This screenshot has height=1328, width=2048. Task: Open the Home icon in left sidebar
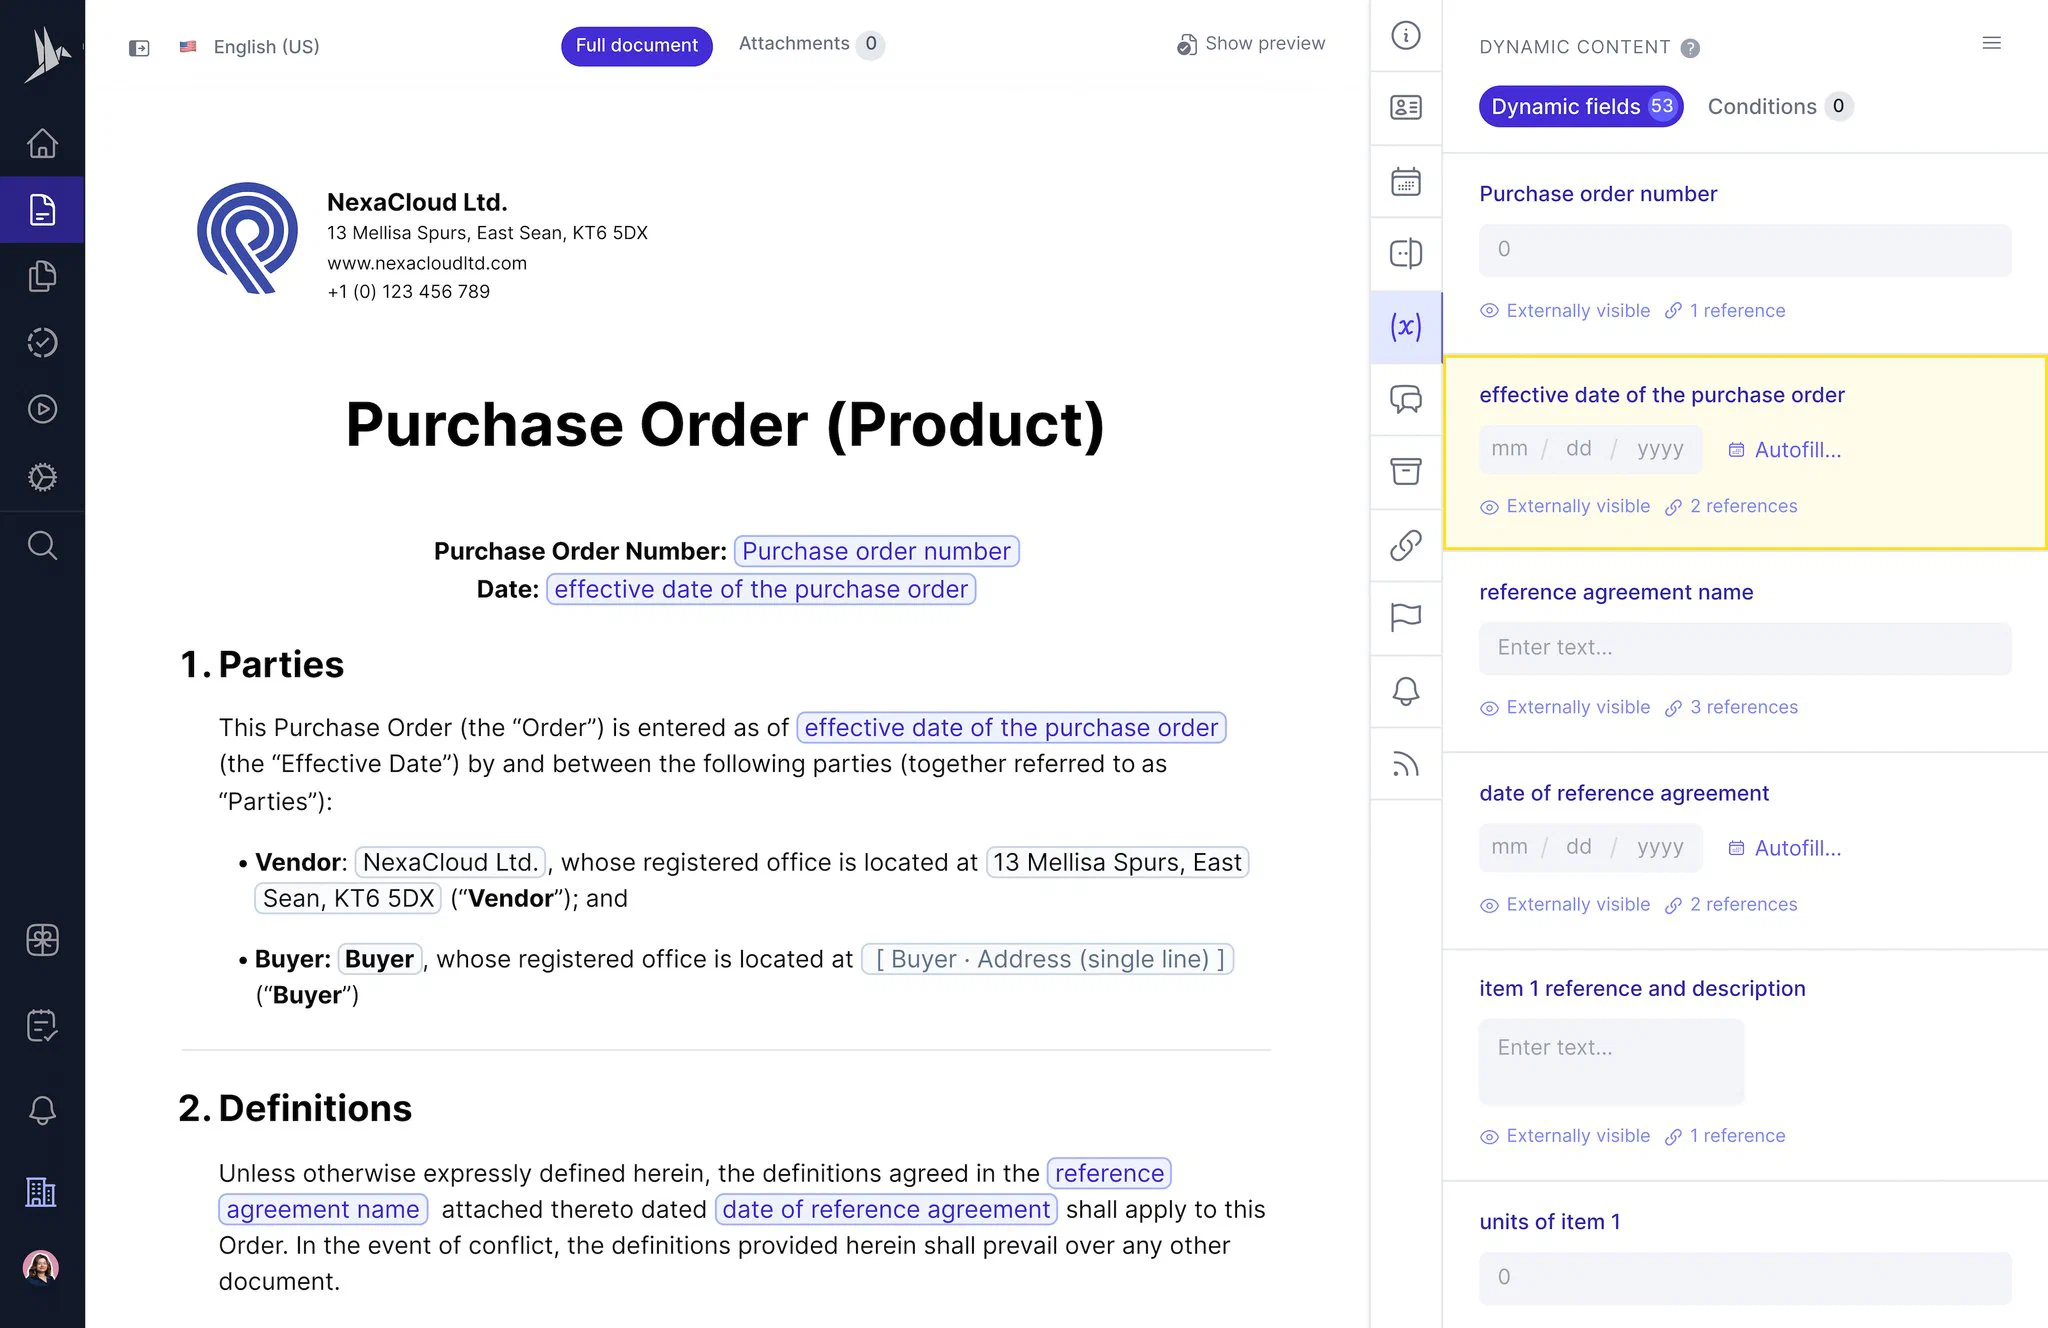(42, 143)
